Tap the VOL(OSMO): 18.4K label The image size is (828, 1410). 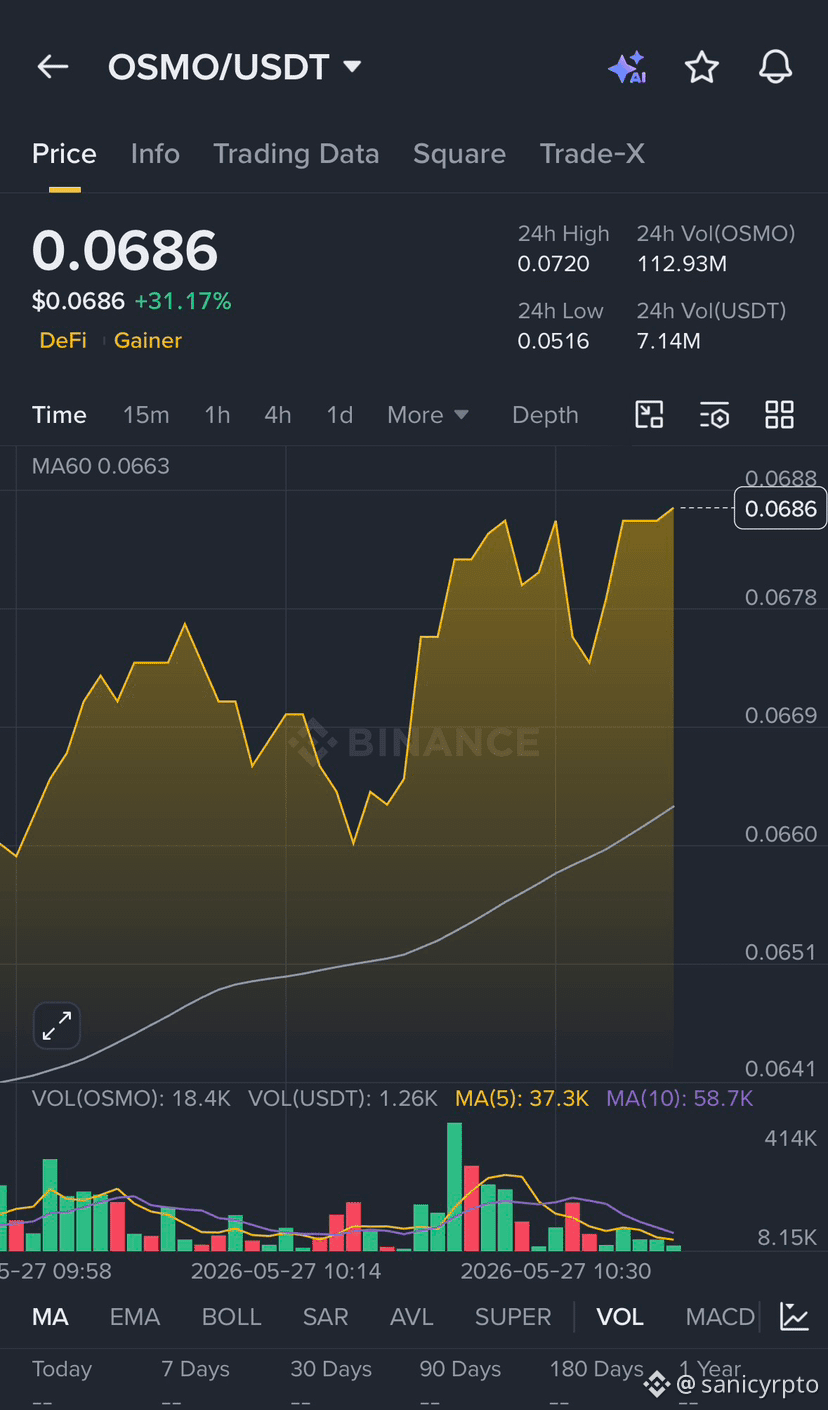pos(131,1098)
